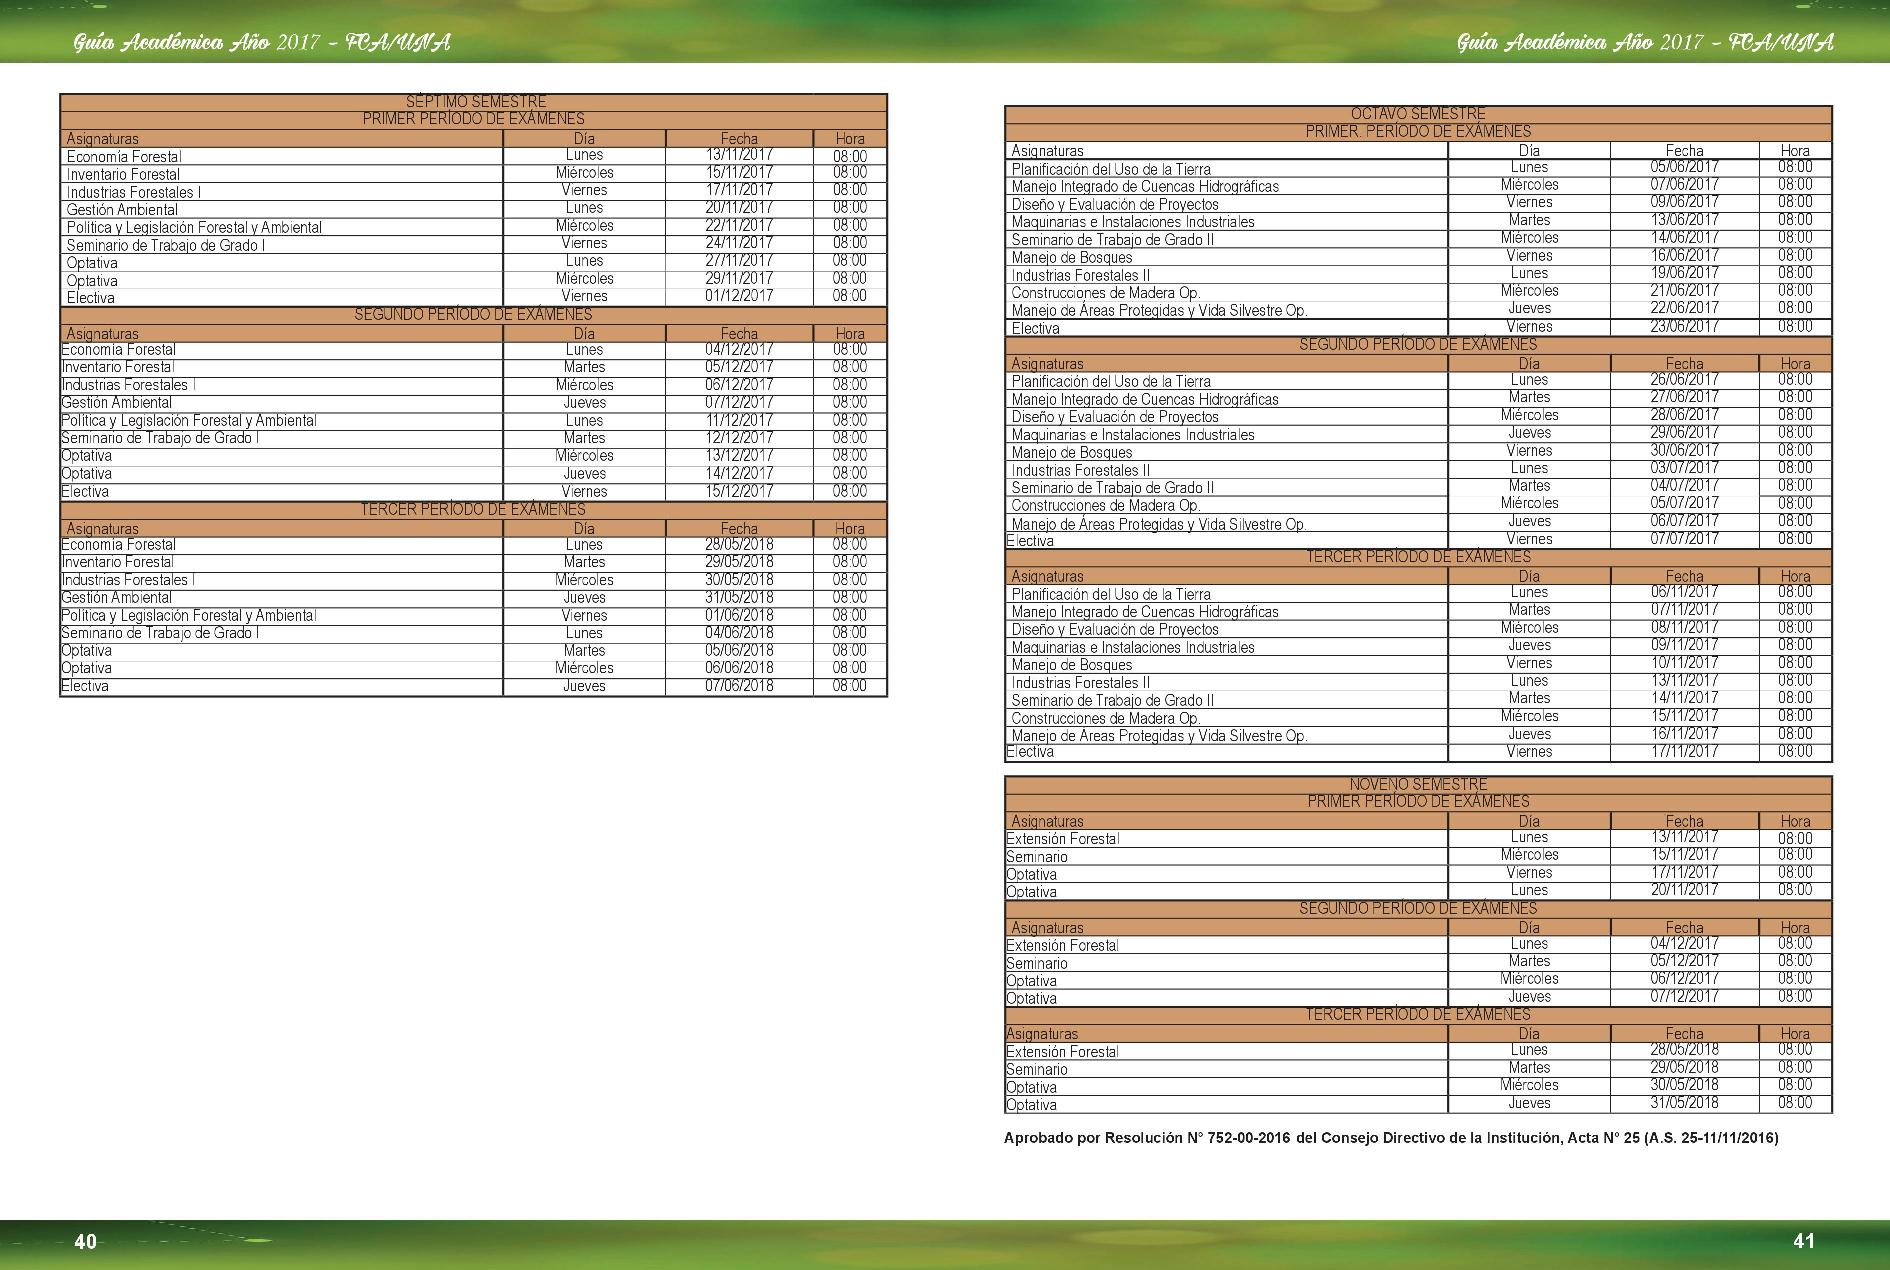Screen dimensions: 1890x1270
Task: Click the date 28/06/2017
Action: (1684, 415)
